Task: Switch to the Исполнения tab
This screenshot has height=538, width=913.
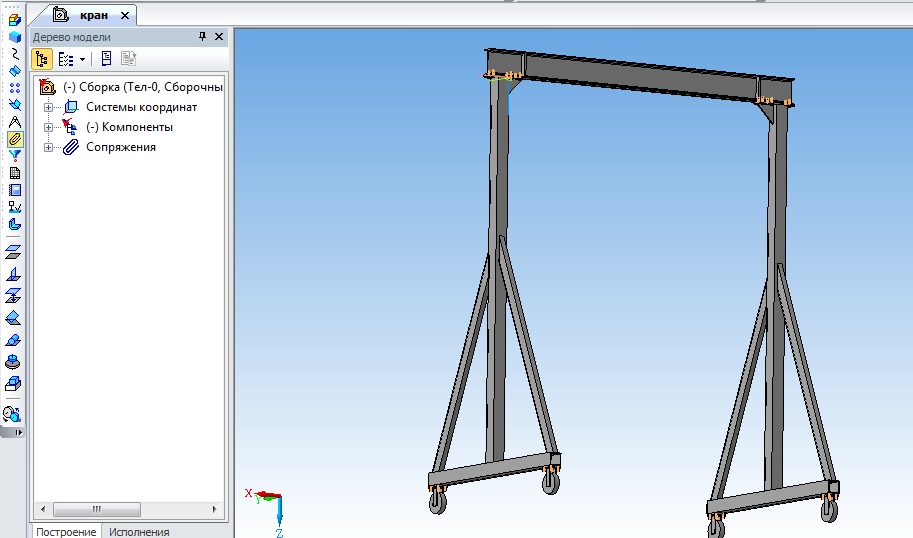Action: click(x=139, y=532)
